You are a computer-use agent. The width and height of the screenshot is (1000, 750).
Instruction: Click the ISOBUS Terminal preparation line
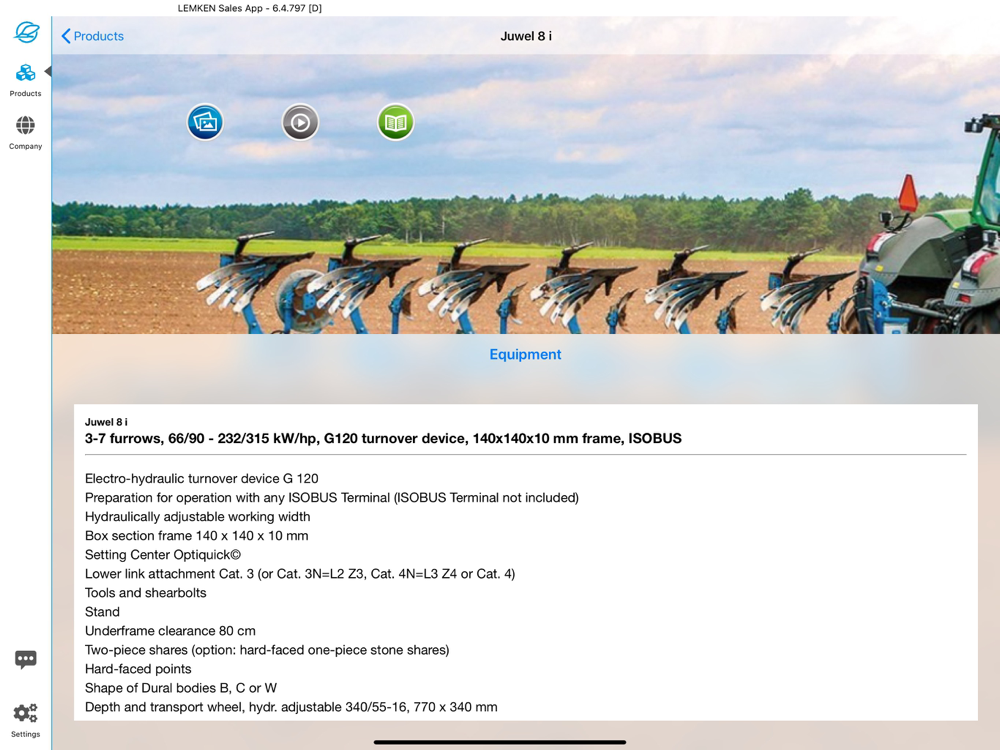332,498
